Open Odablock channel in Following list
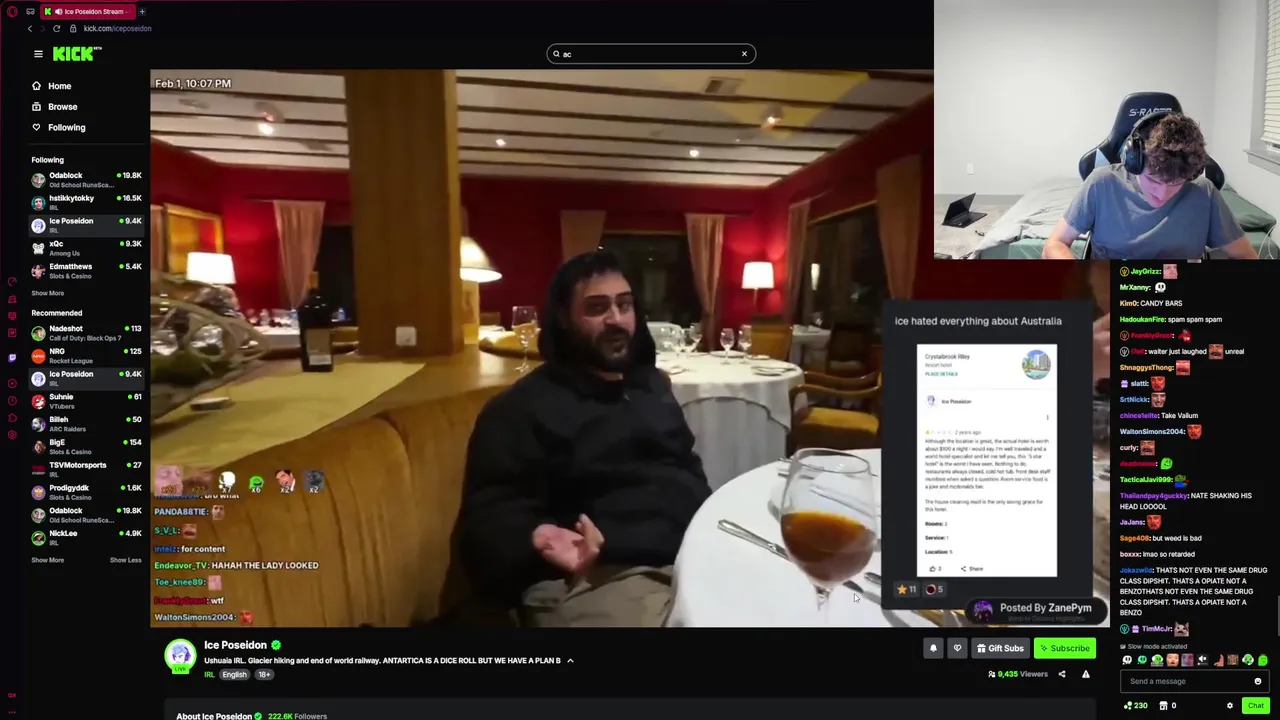Screen dimensions: 1280x720 (86, 180)
